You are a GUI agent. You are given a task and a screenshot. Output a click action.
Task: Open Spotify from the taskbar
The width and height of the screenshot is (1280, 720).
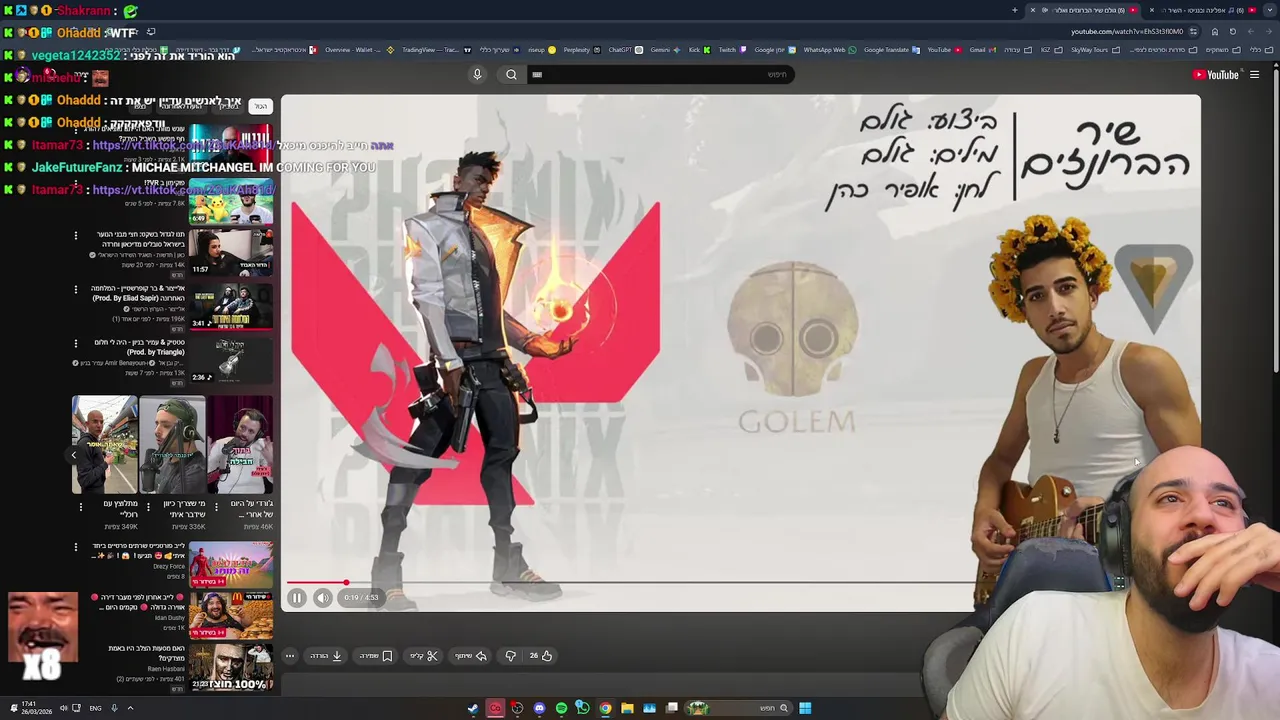(561, 708)
